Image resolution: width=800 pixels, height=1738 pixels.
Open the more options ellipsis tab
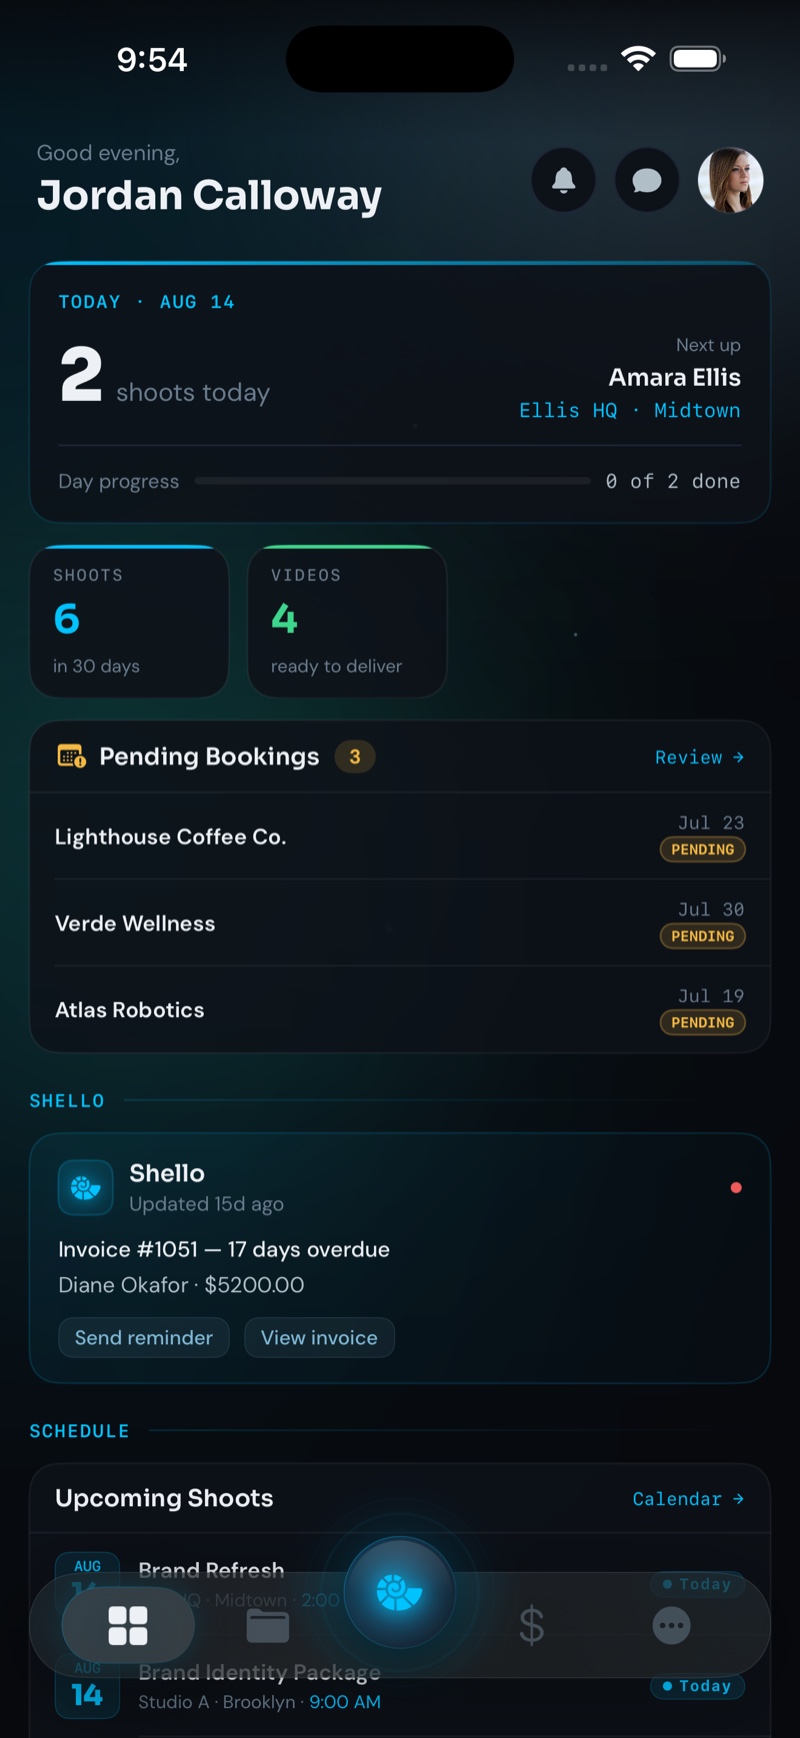tap(671, 1626)
